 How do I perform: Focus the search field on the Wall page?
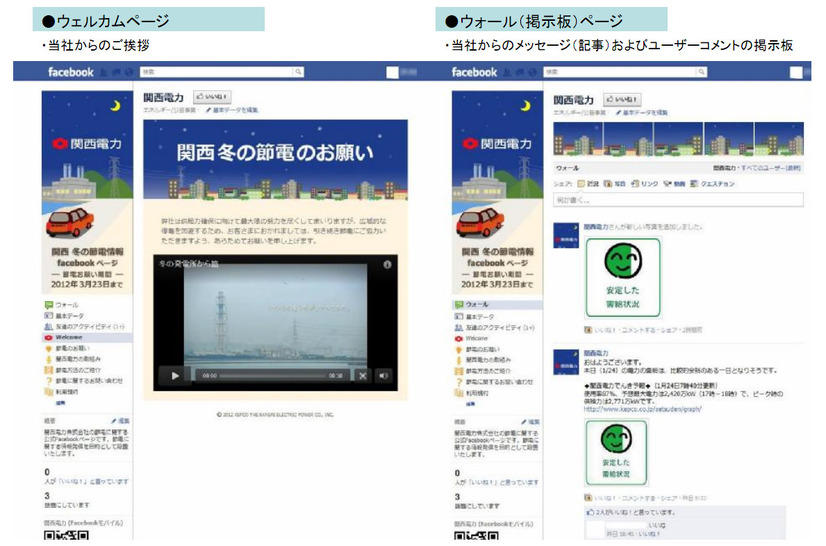(x=620, y=72)
